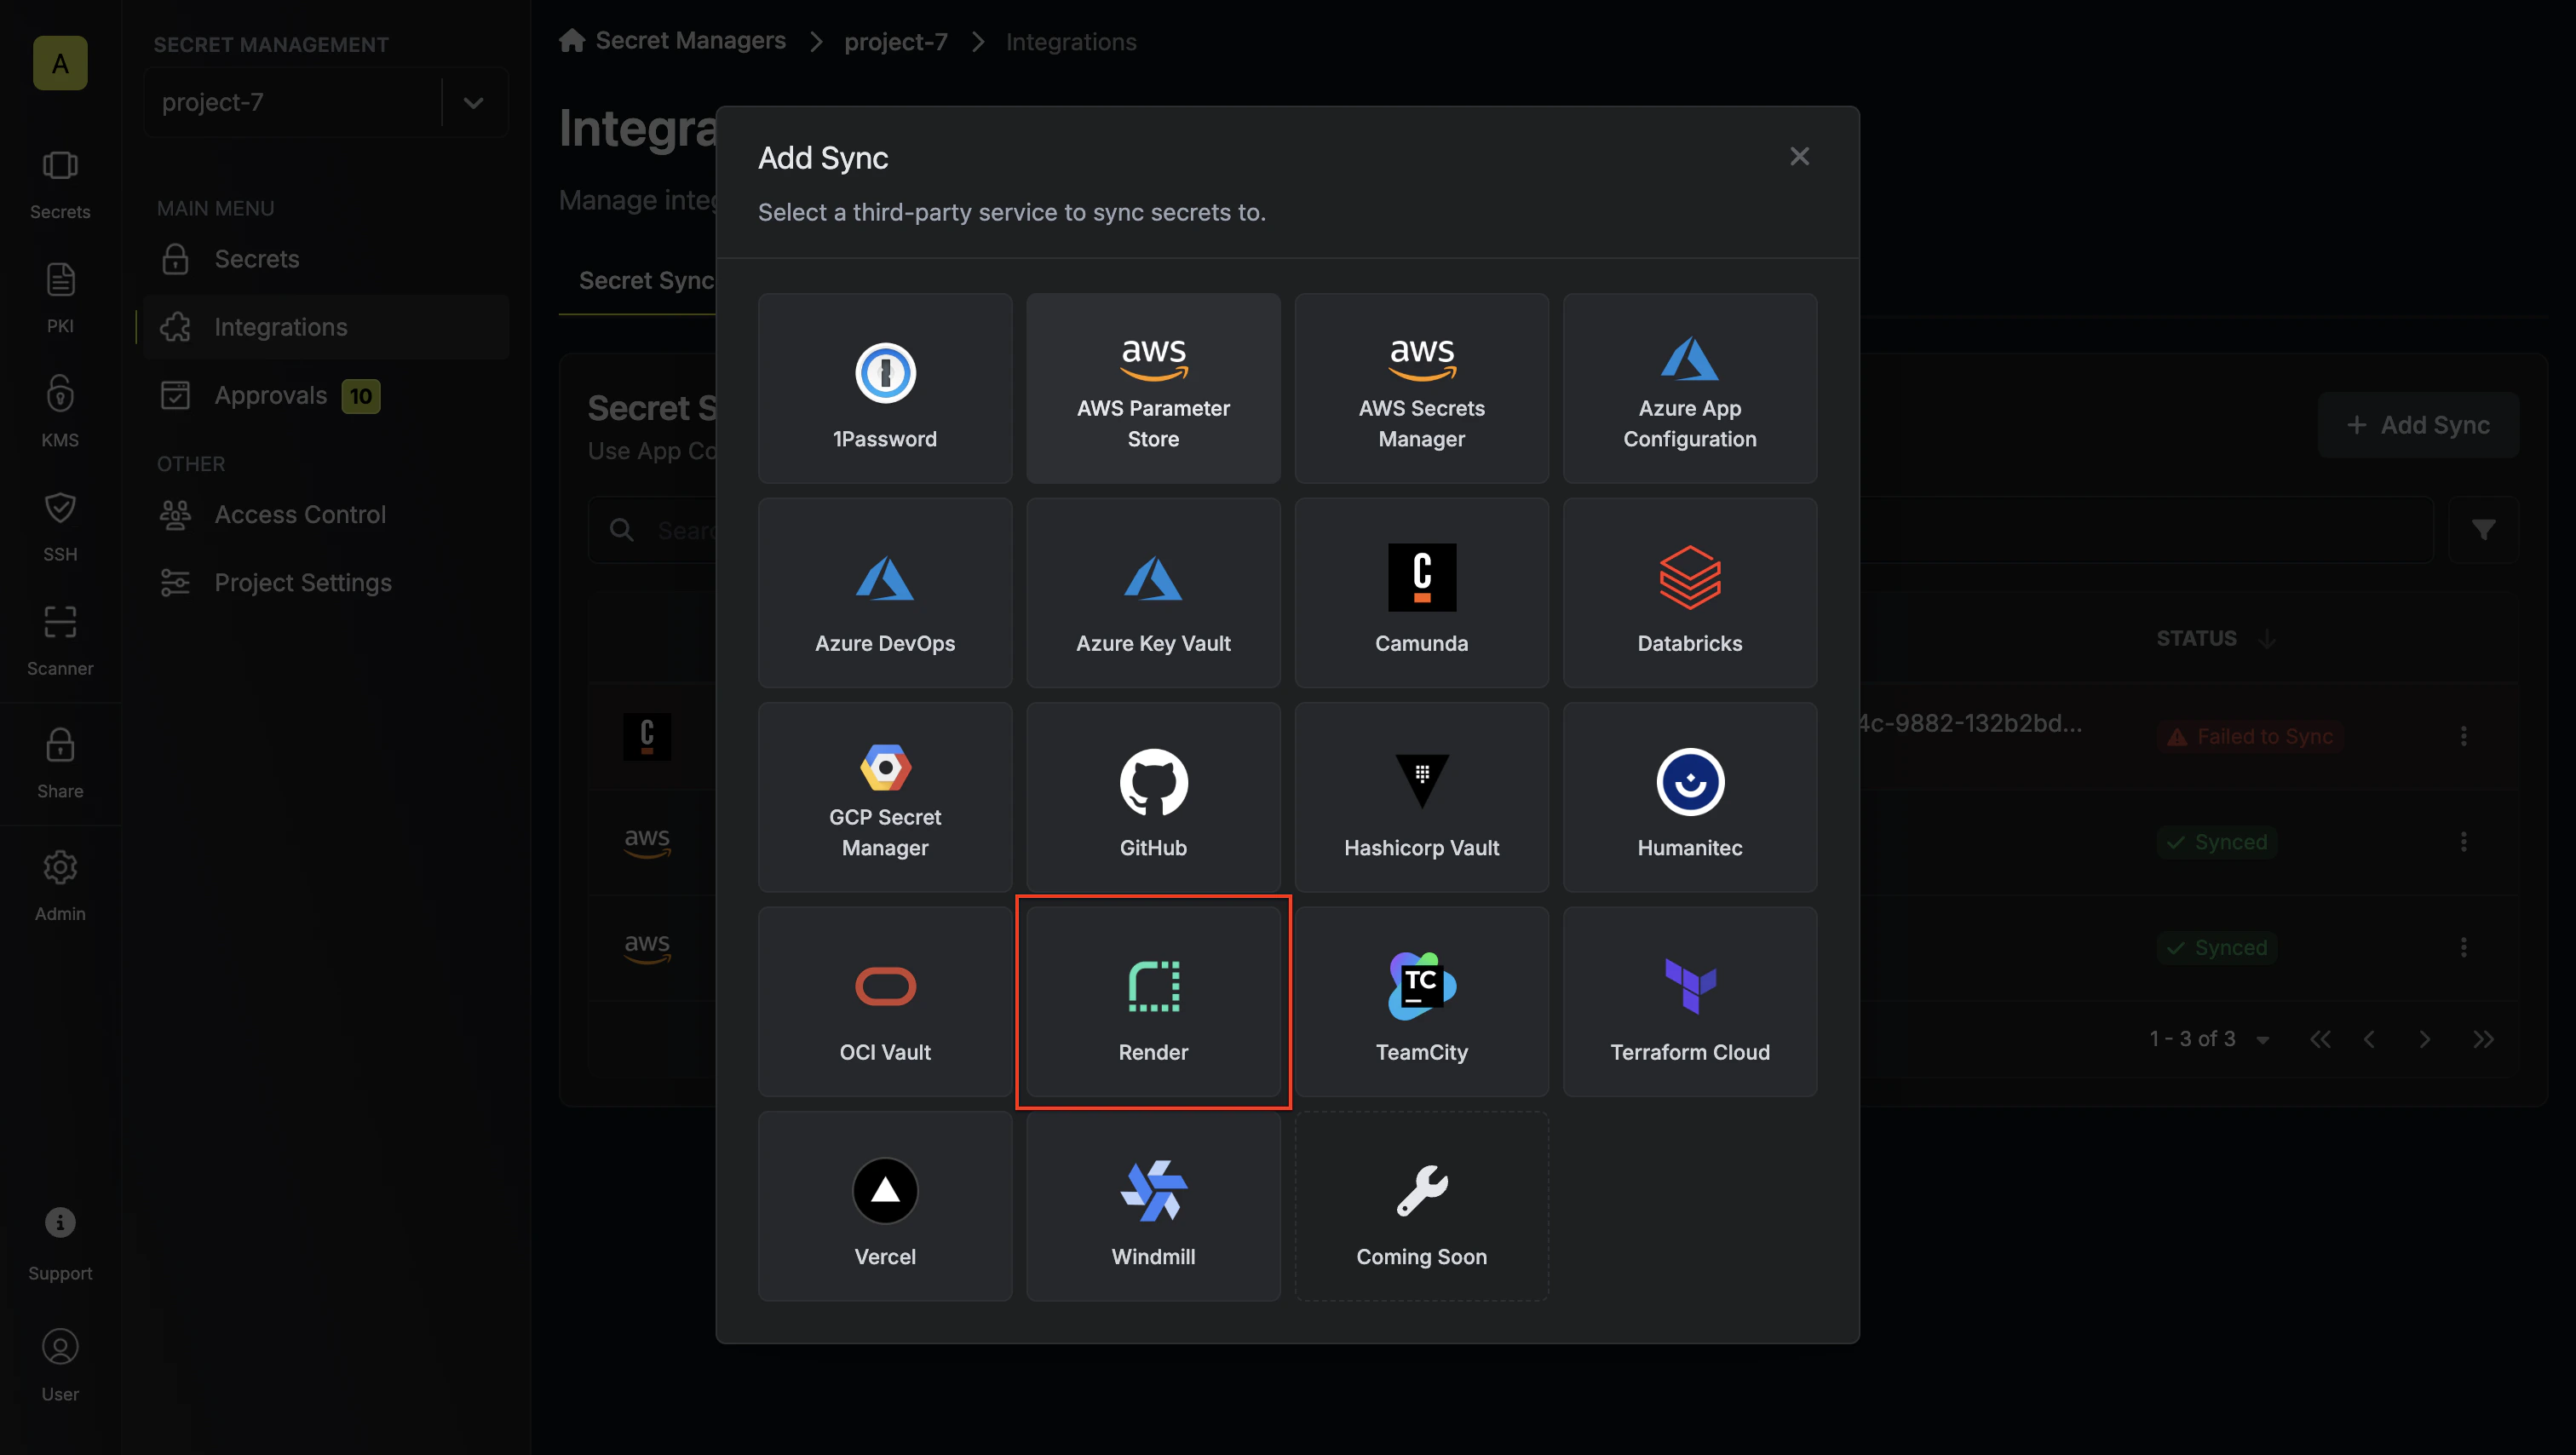This screenshot has width=2576, height=1455.
Task: Open the Scanner section
Action: pos(60,641)
